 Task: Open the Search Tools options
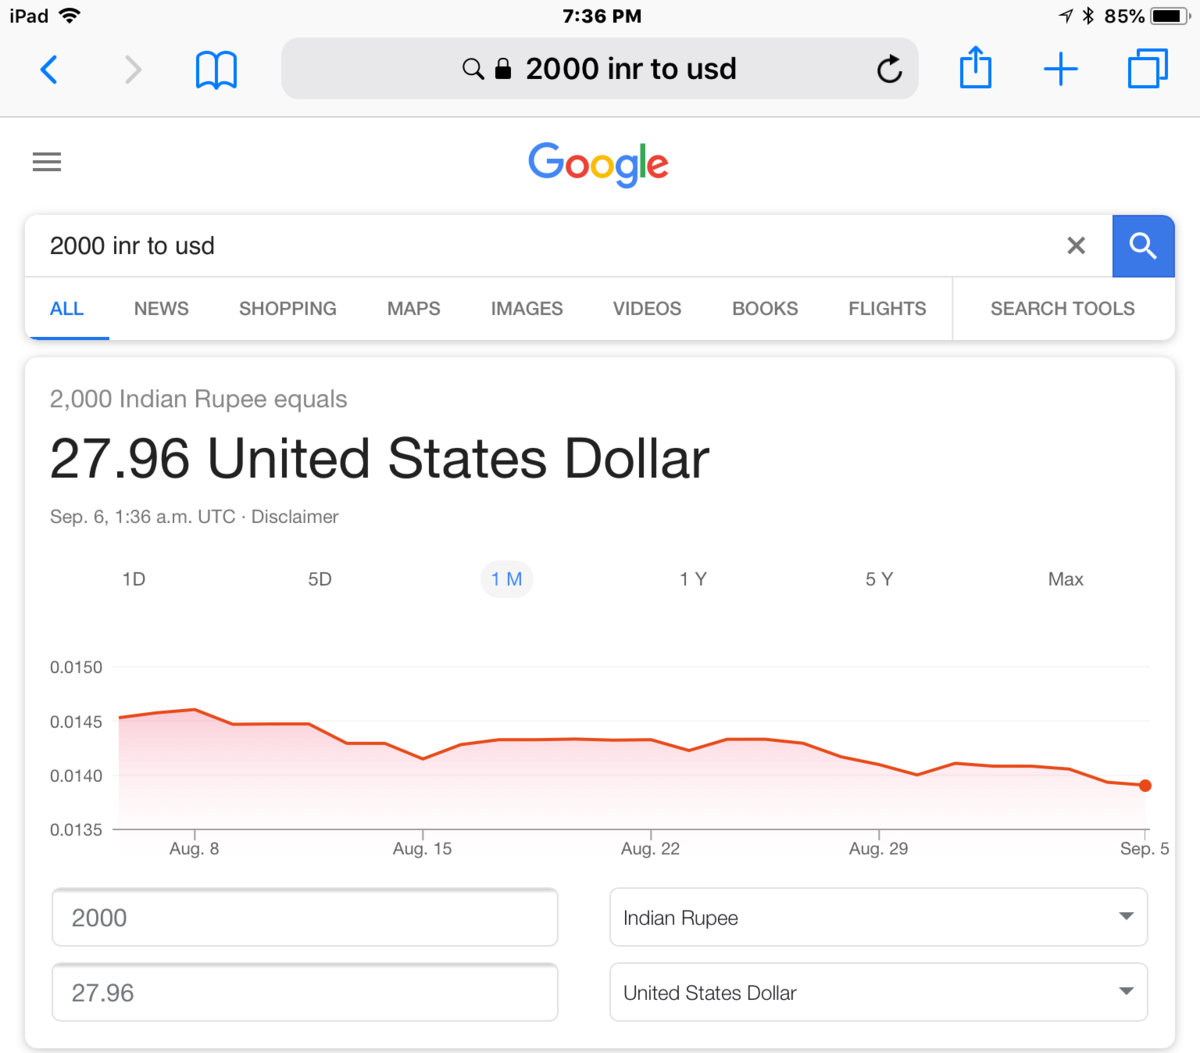(x=1062, y=309)
